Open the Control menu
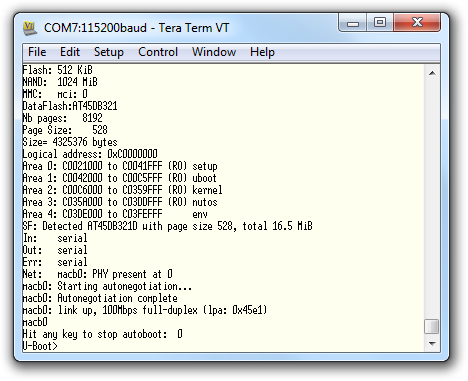468x381 pixels. pyautogui.click(x=158, y=52)
